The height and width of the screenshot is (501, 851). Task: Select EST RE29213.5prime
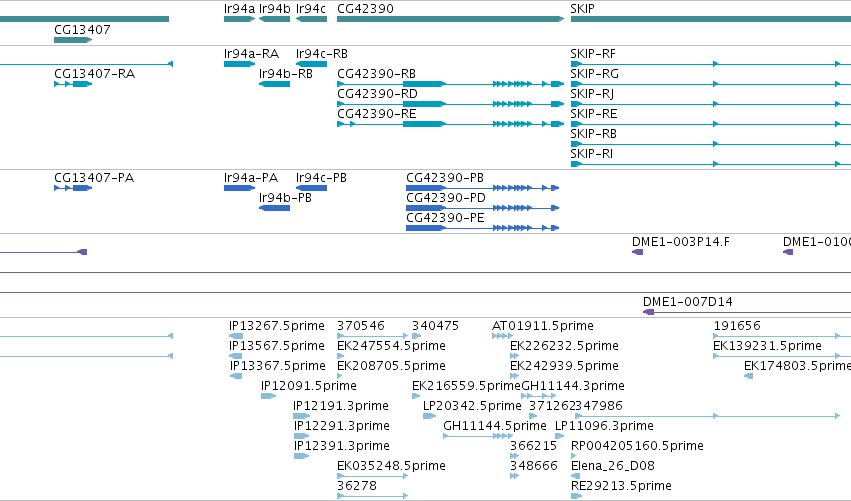click(x=576, y=496)
